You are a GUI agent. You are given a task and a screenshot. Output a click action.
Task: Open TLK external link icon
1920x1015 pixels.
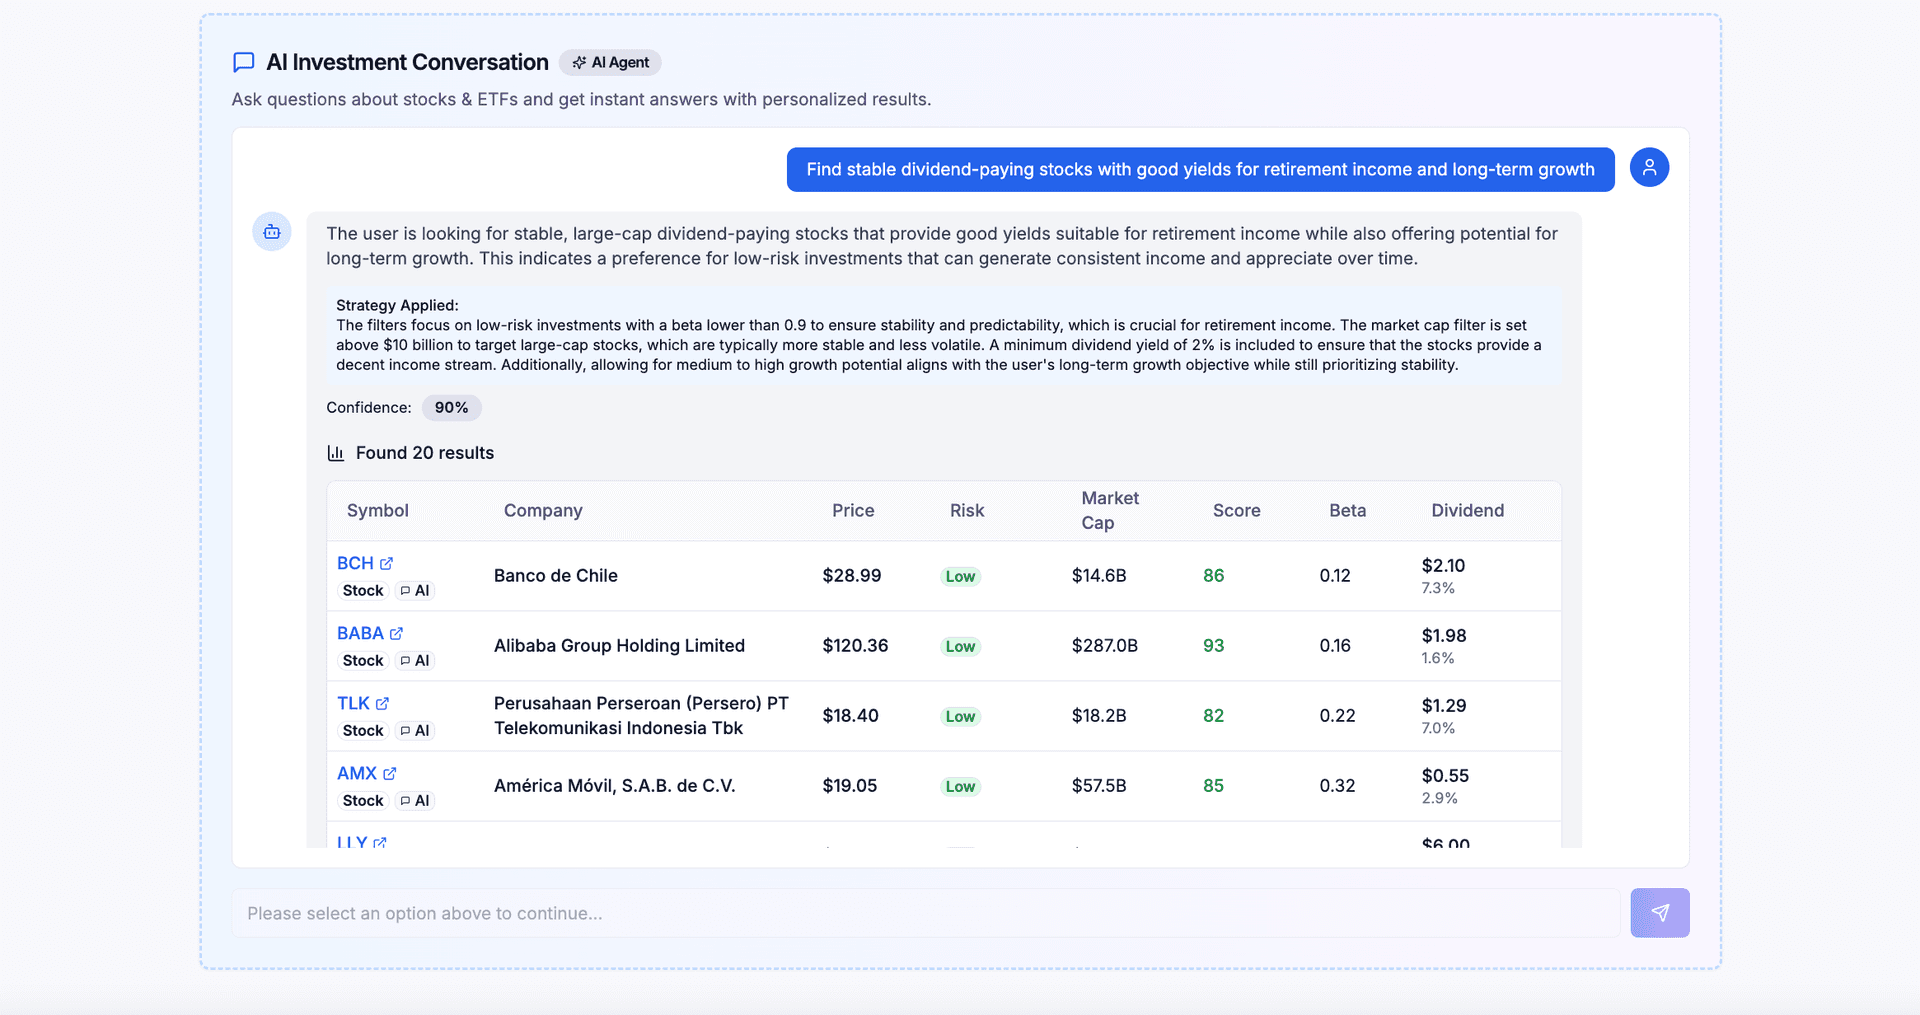pos(383,704)
